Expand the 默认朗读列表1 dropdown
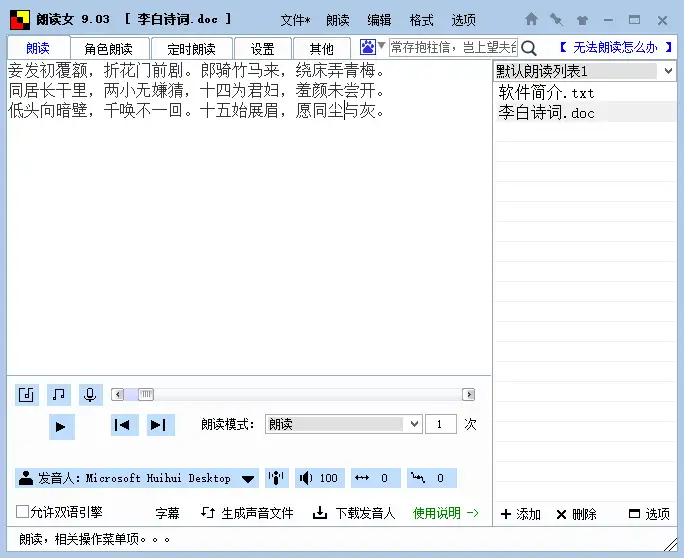 [585, 71]
